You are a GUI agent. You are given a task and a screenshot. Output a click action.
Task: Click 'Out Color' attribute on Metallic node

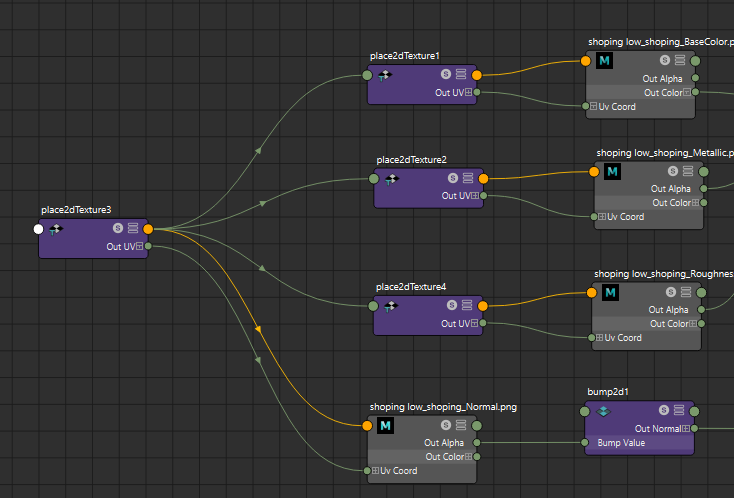(672, 203)
